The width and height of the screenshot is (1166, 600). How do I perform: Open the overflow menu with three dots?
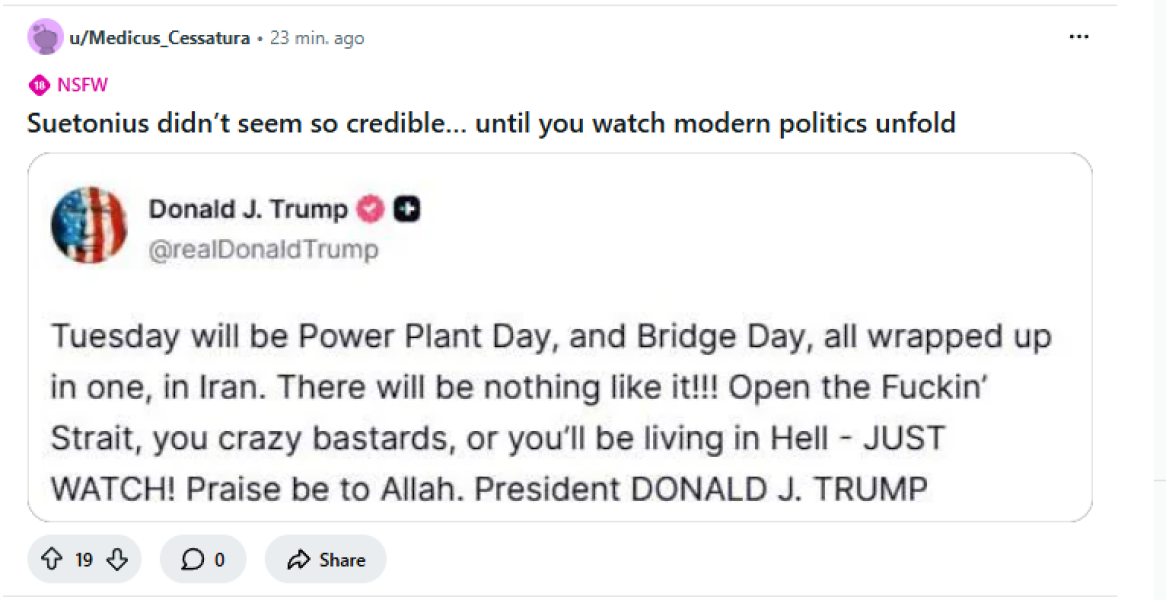point(1079,36)
